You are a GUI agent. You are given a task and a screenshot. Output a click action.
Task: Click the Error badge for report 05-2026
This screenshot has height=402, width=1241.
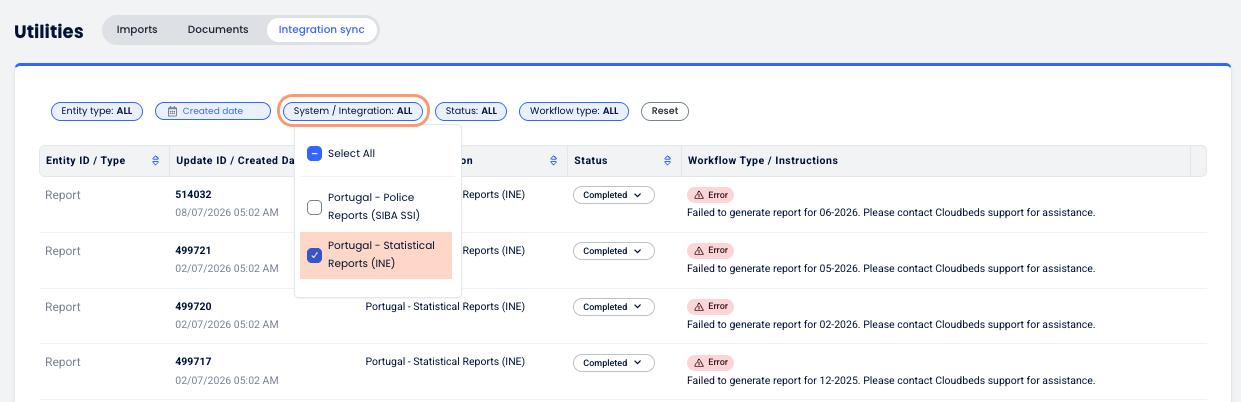710,251
